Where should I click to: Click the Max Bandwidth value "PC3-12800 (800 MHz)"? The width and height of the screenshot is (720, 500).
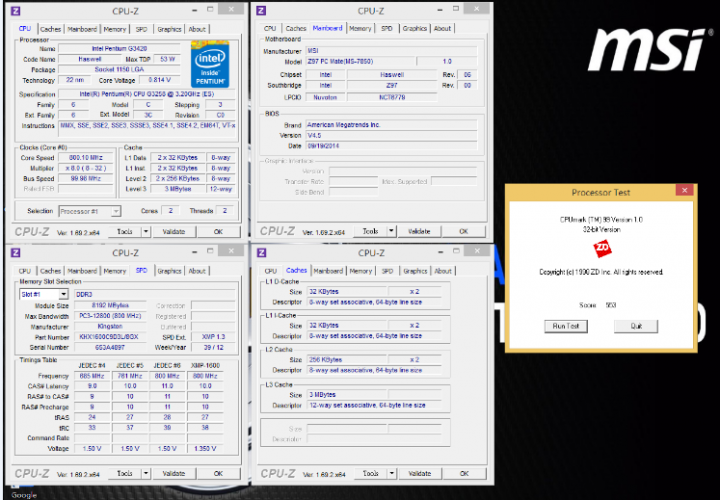(x=110, y=316)
